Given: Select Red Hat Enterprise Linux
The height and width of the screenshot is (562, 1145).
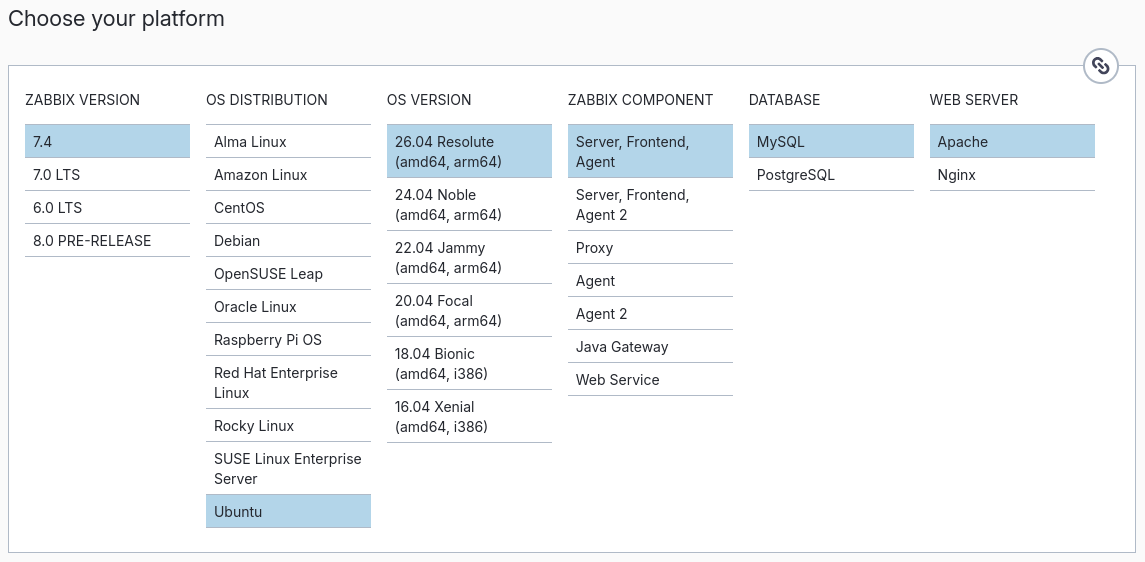Looking at the screenshot, I should click(x=288, y=382).
